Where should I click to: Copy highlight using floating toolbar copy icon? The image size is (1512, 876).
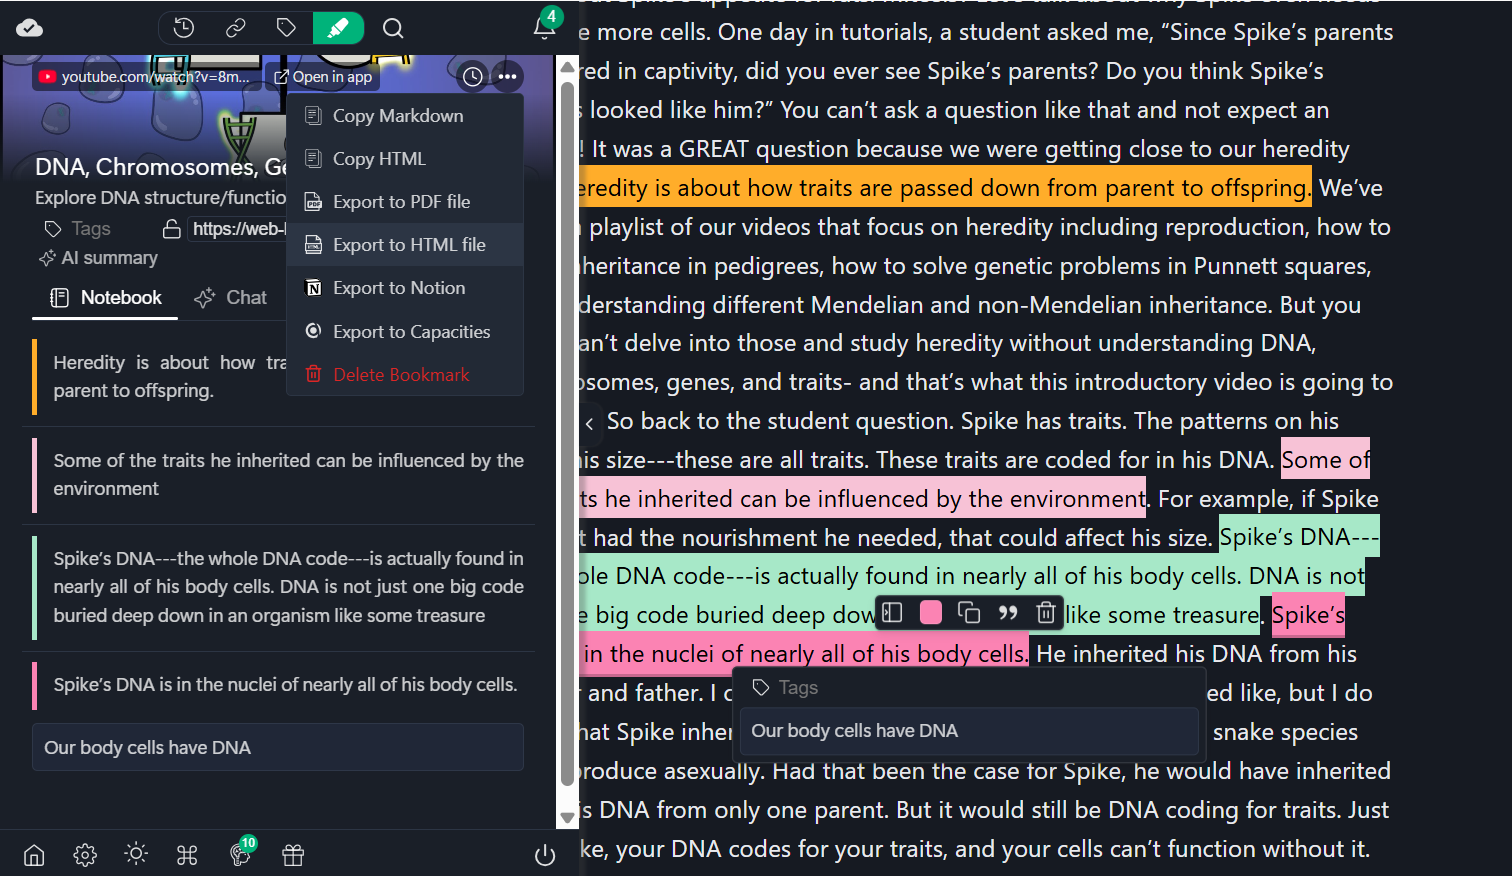tap(968, 612)
